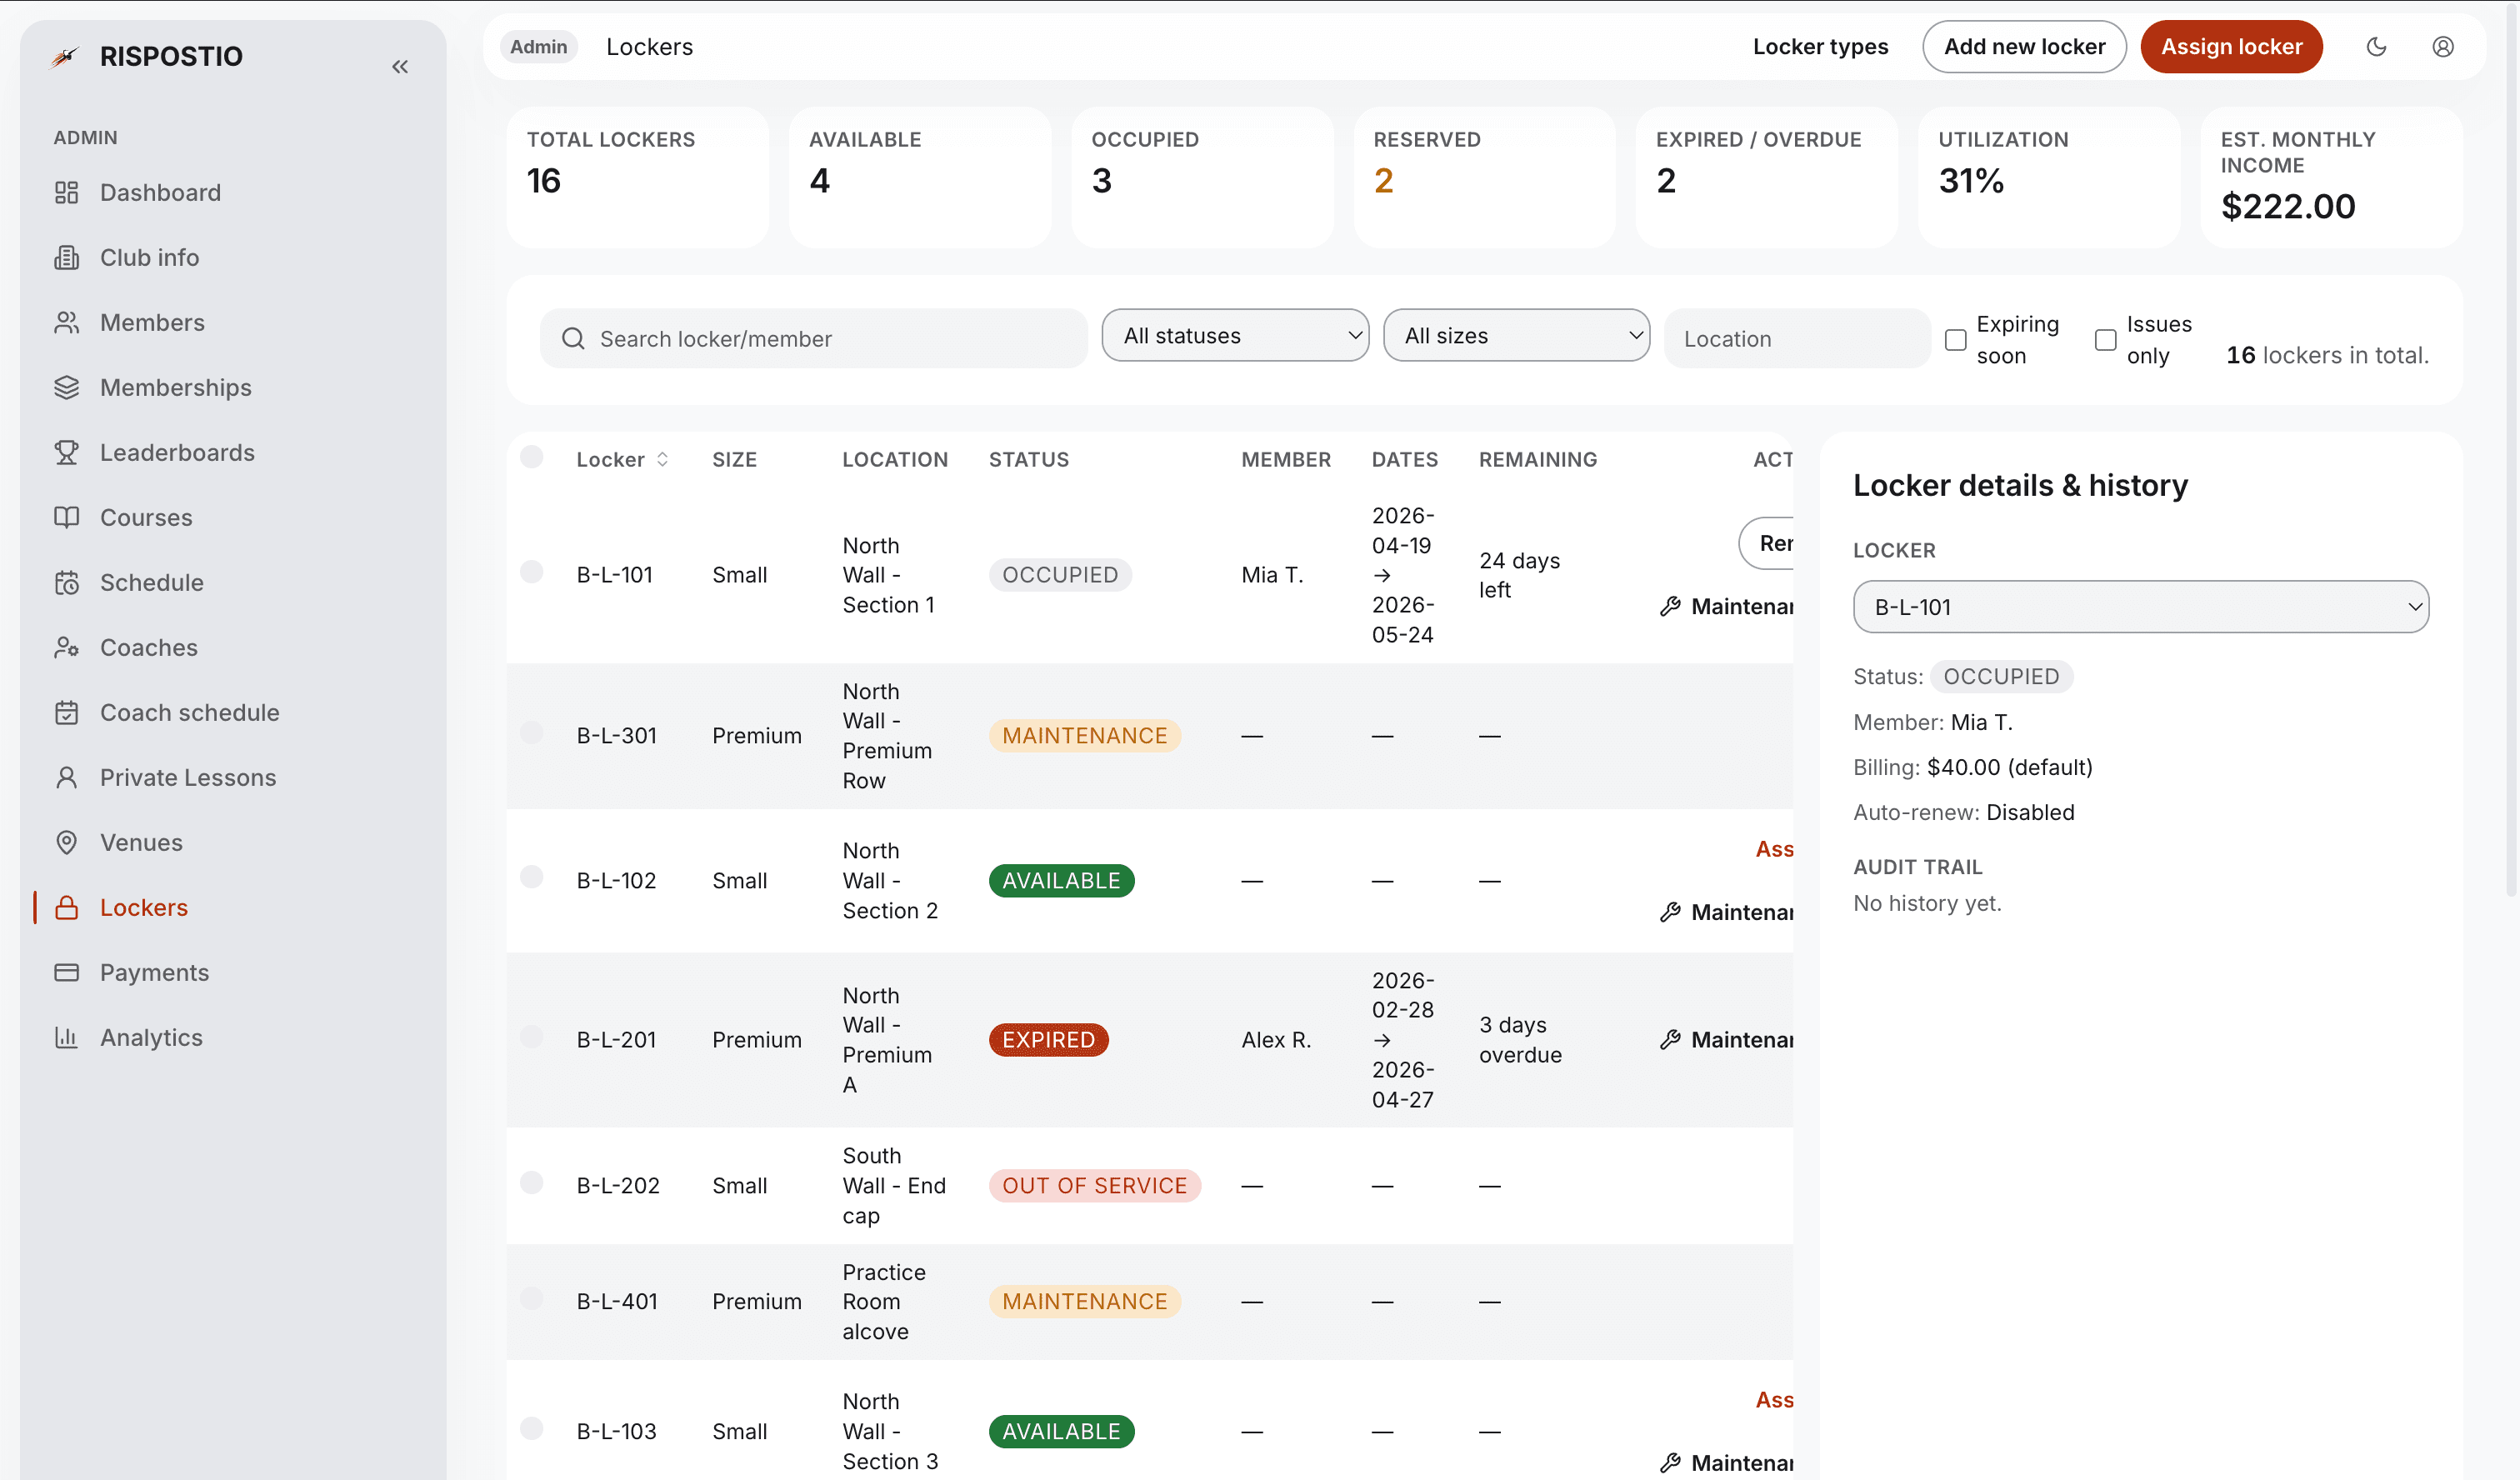Click wrench icon in B-L-201 row
This screenshot has height=1480, width=2520.
coord(1670,1040)
